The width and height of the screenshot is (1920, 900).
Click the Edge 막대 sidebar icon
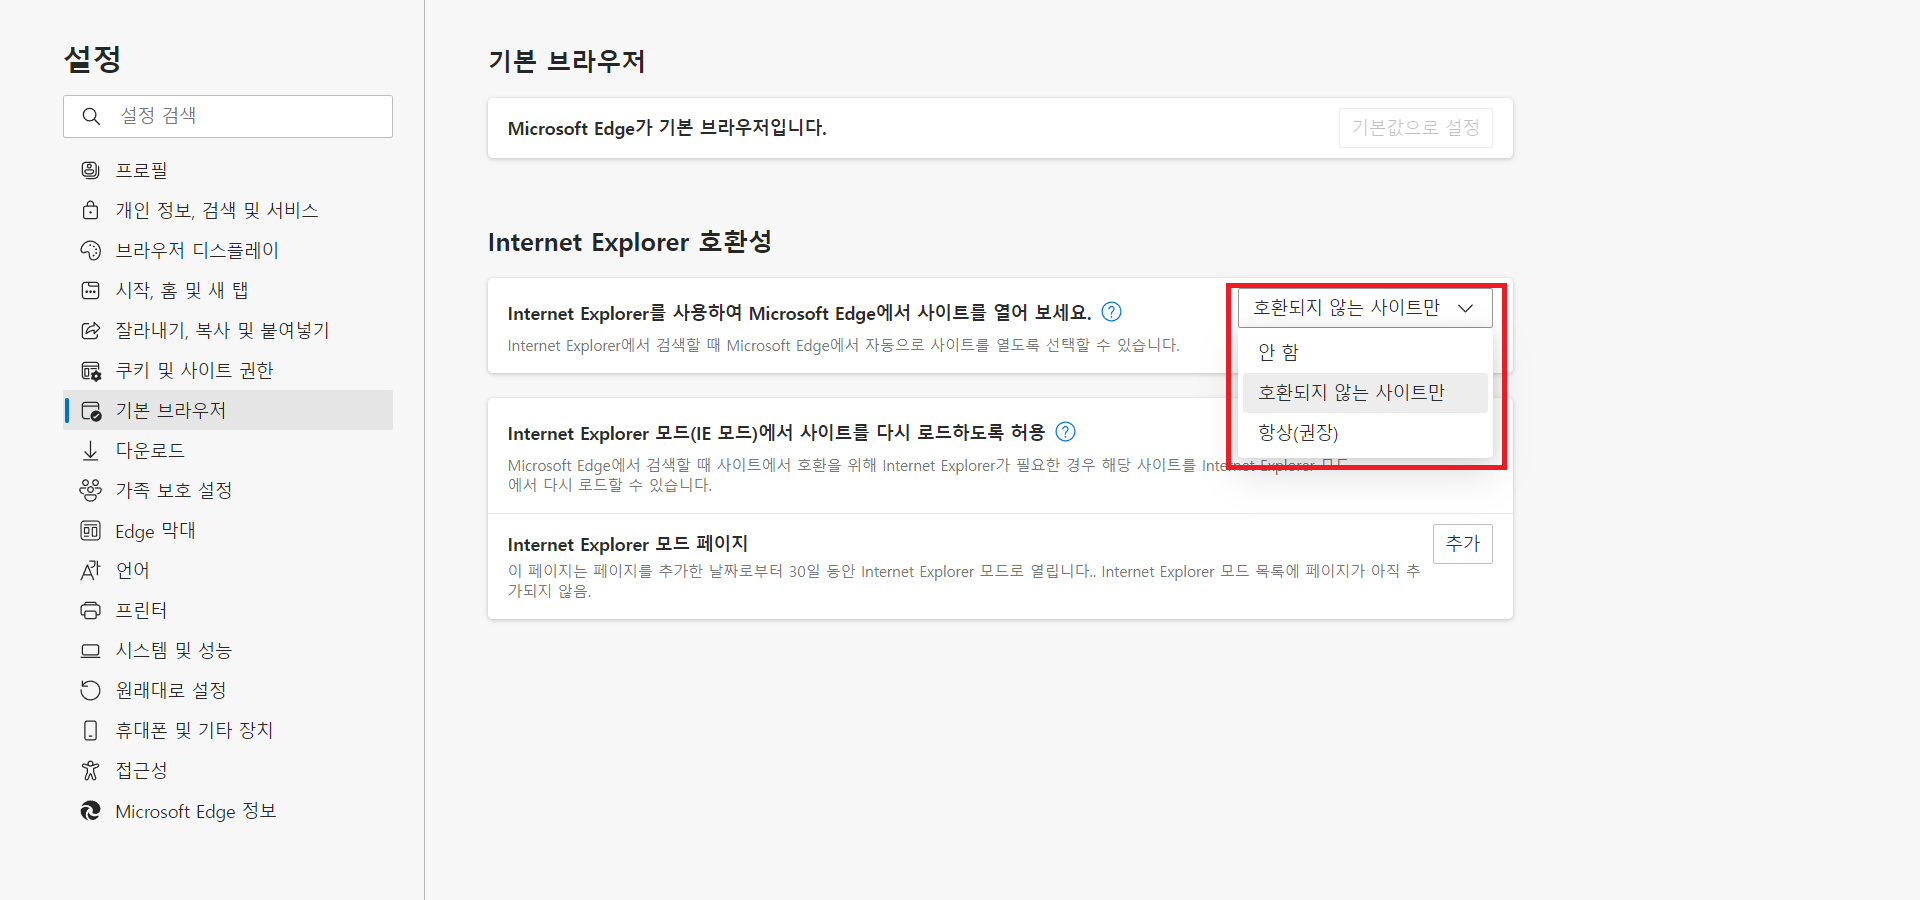[x=90, y=530]
